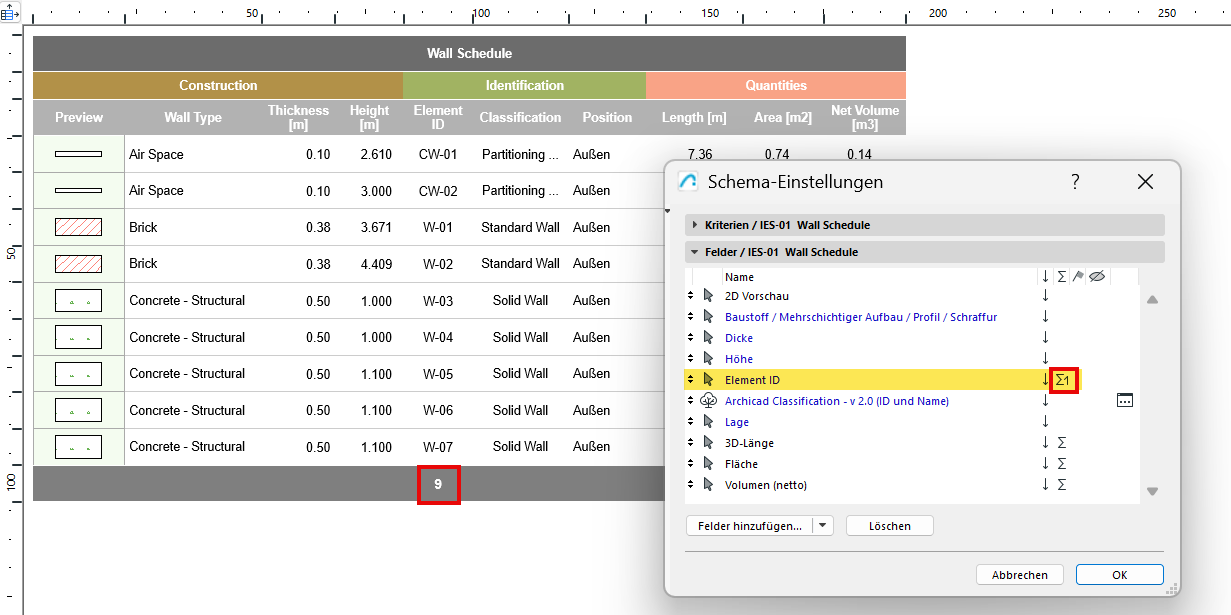
Task: Click the flag column header icon
Action: coord(1078,276)
